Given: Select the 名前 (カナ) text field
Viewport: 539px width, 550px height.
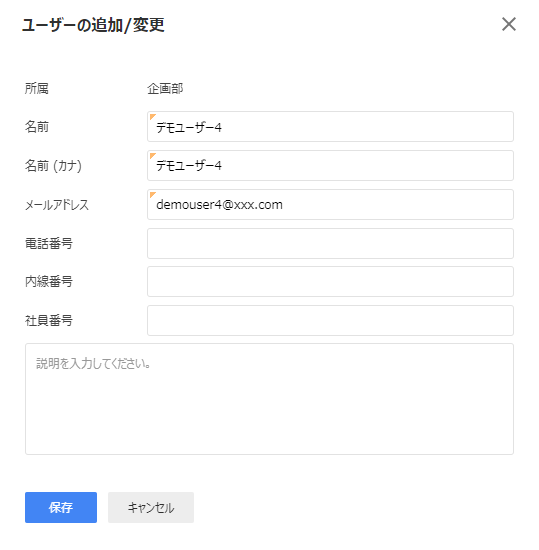Looking at the screenshot, I should coord(330,166).
